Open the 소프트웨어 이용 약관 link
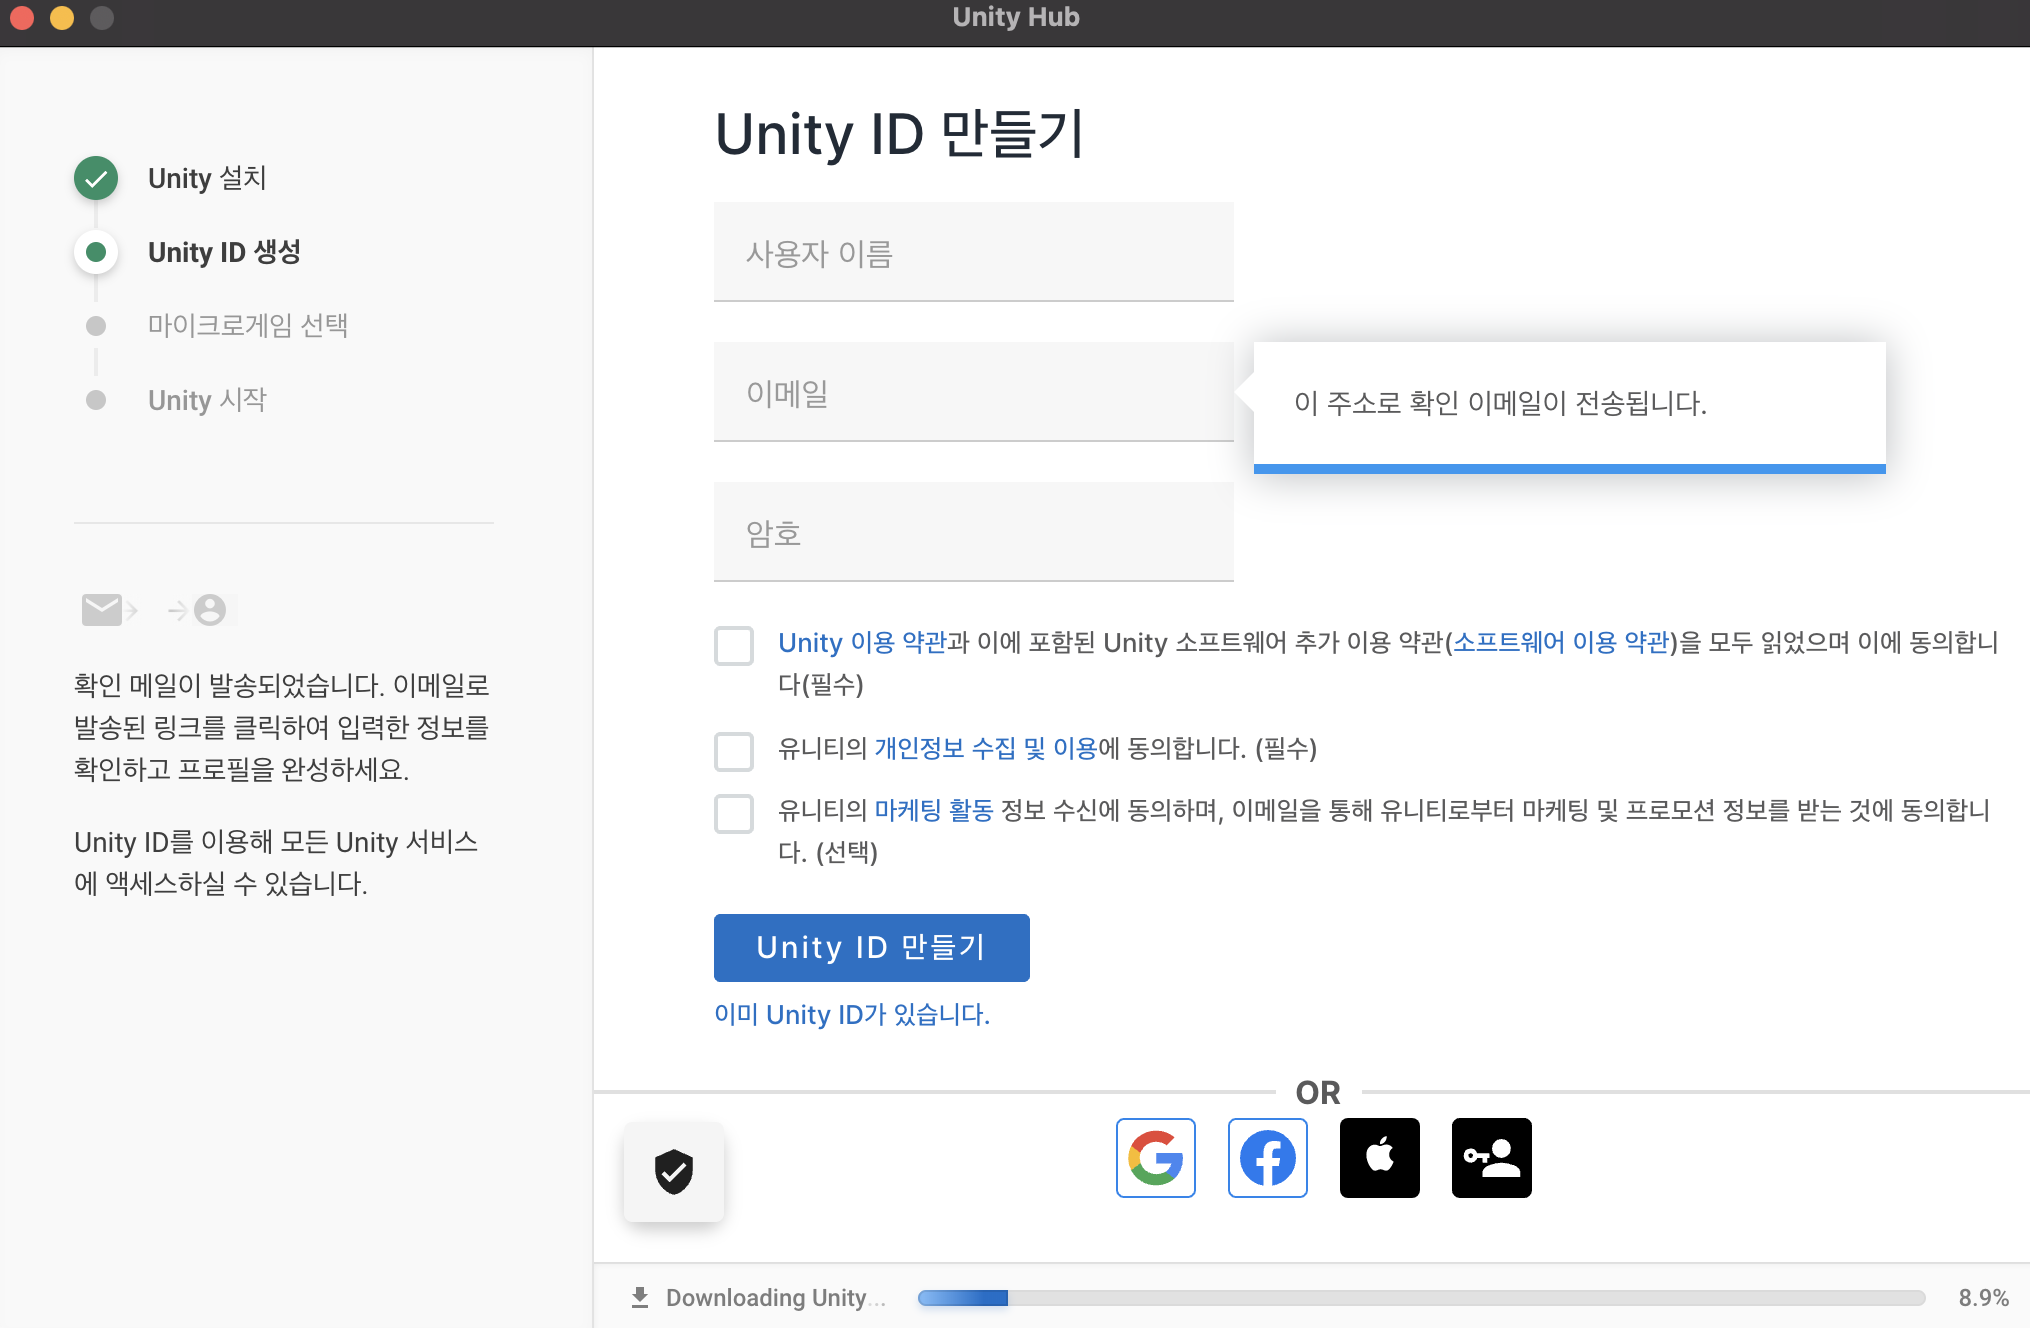Viewport: 2030px width, 1328px height. (1560, 642)
